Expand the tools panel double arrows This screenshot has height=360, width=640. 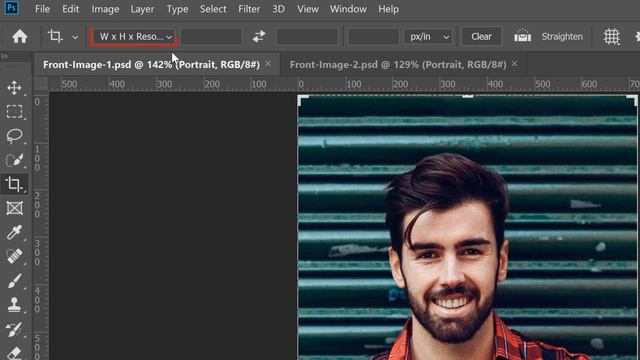[x=4, y=56]
